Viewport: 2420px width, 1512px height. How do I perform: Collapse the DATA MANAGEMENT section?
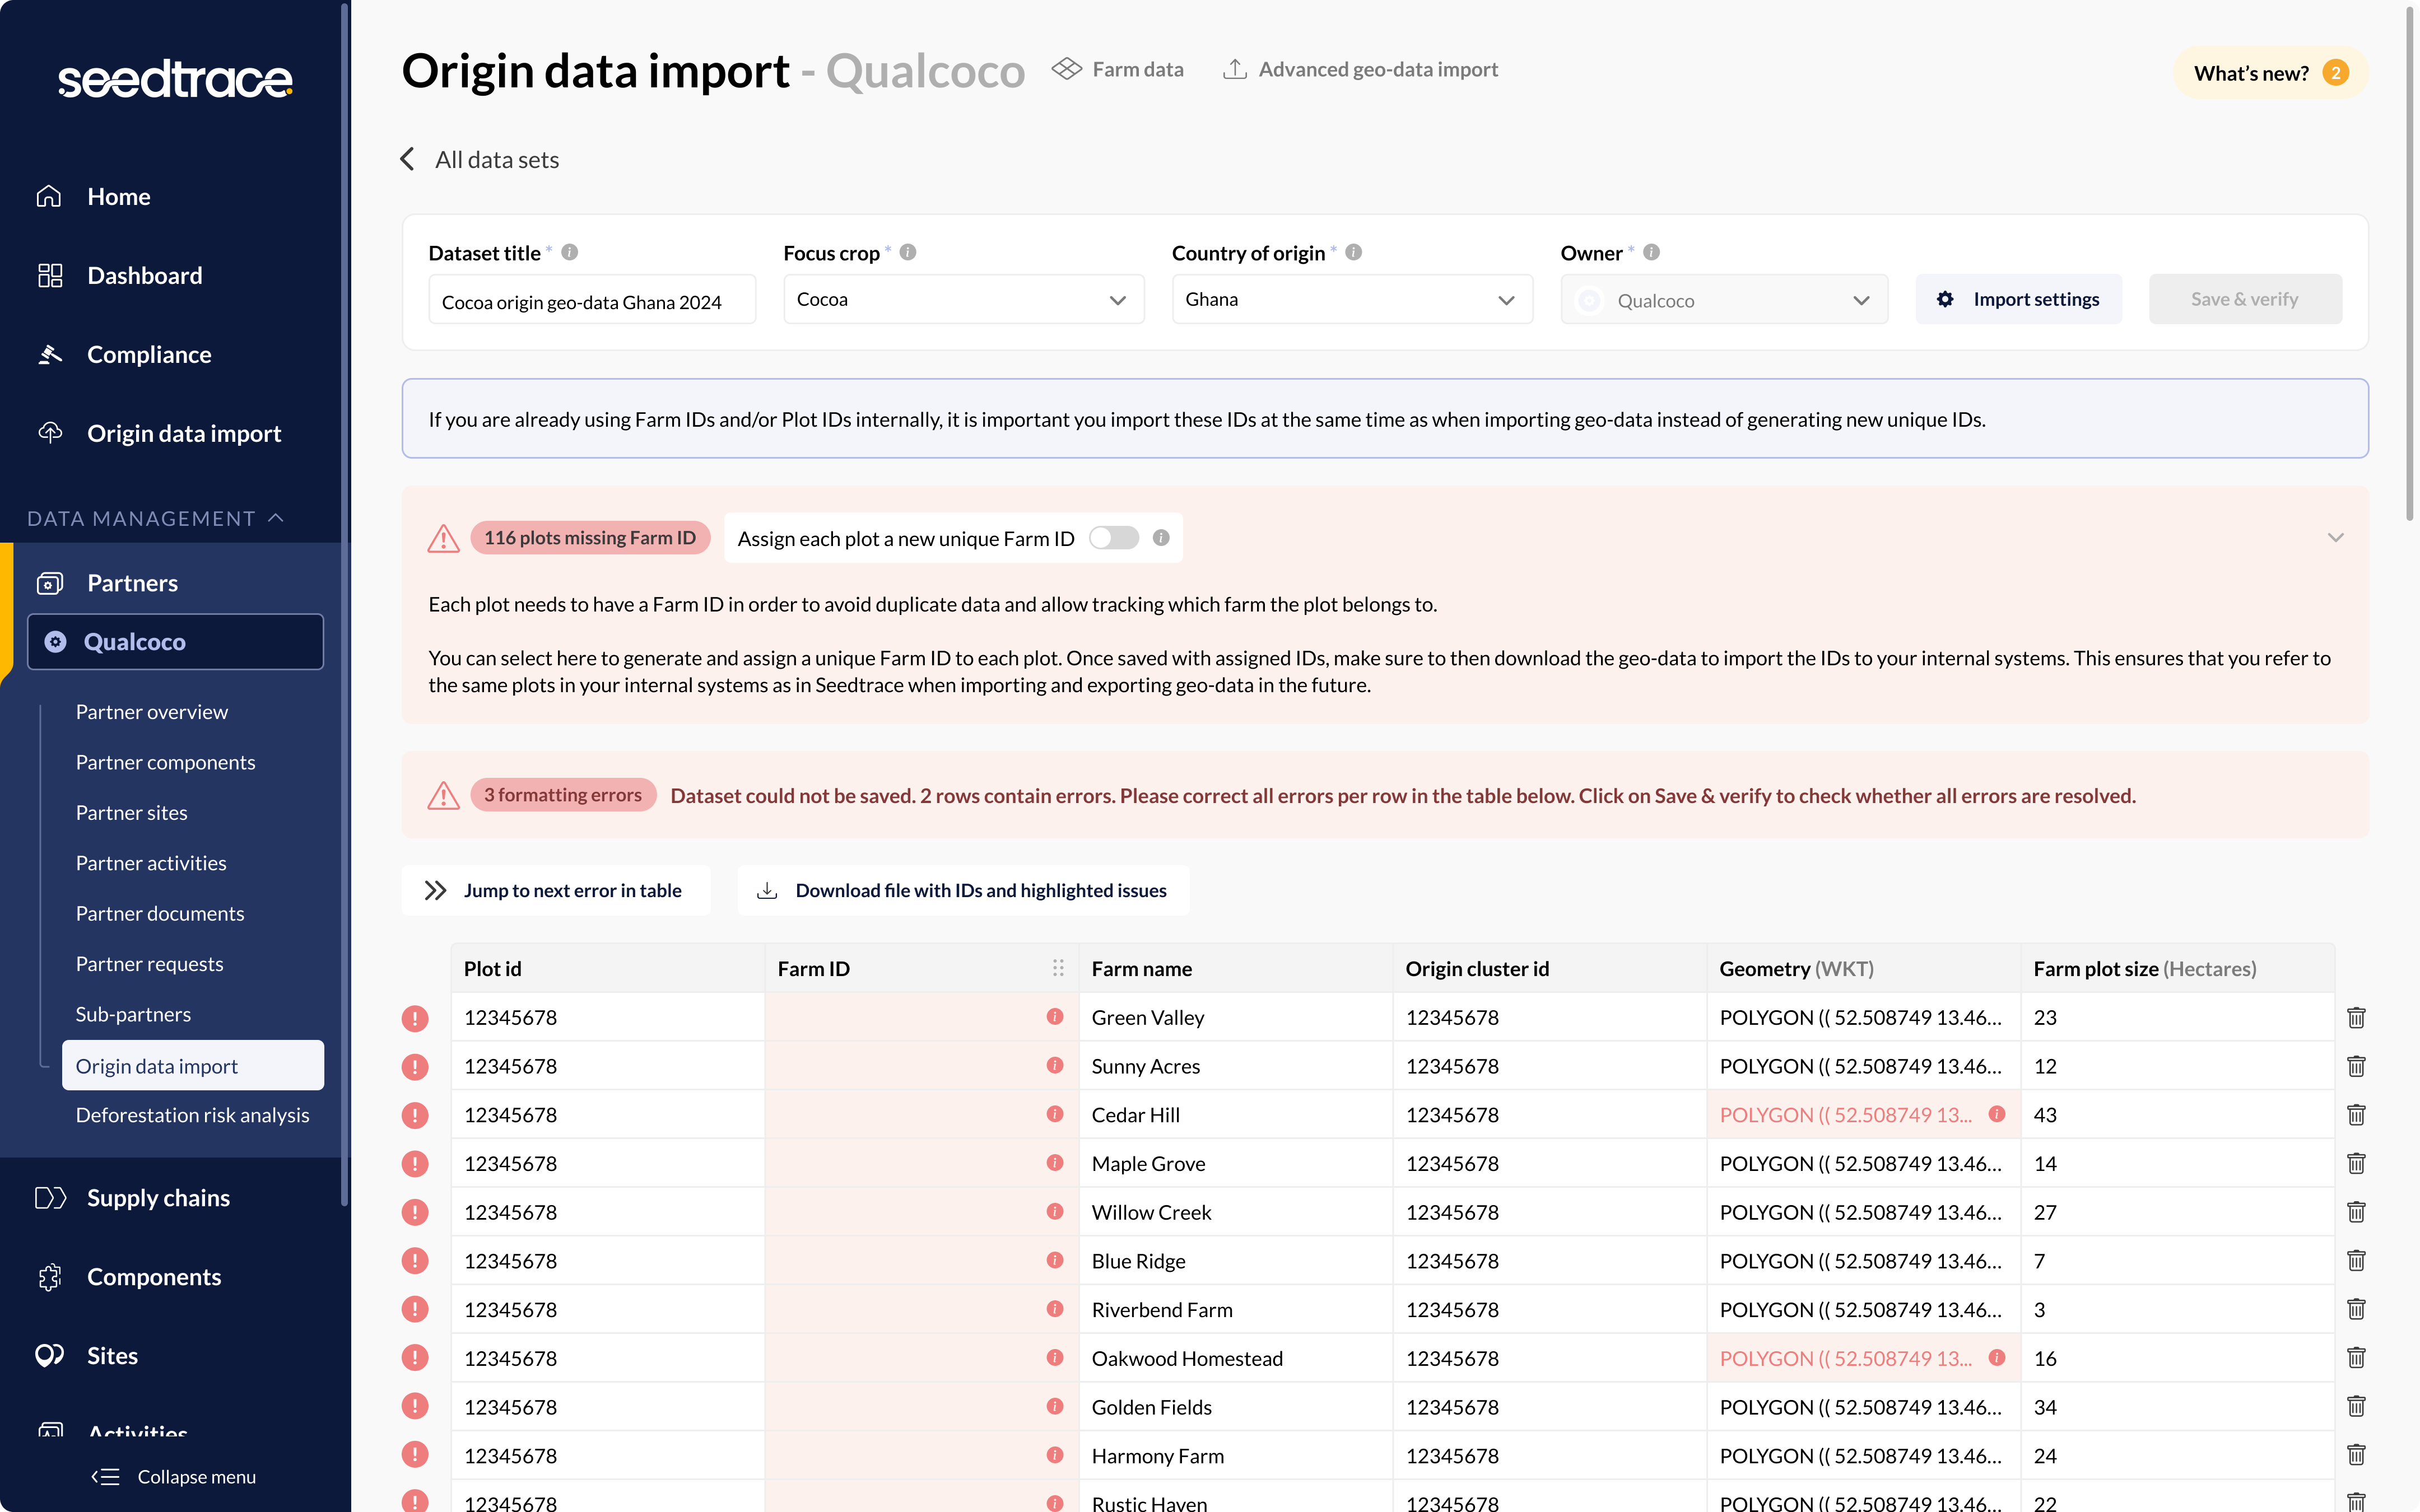(276, 518)
